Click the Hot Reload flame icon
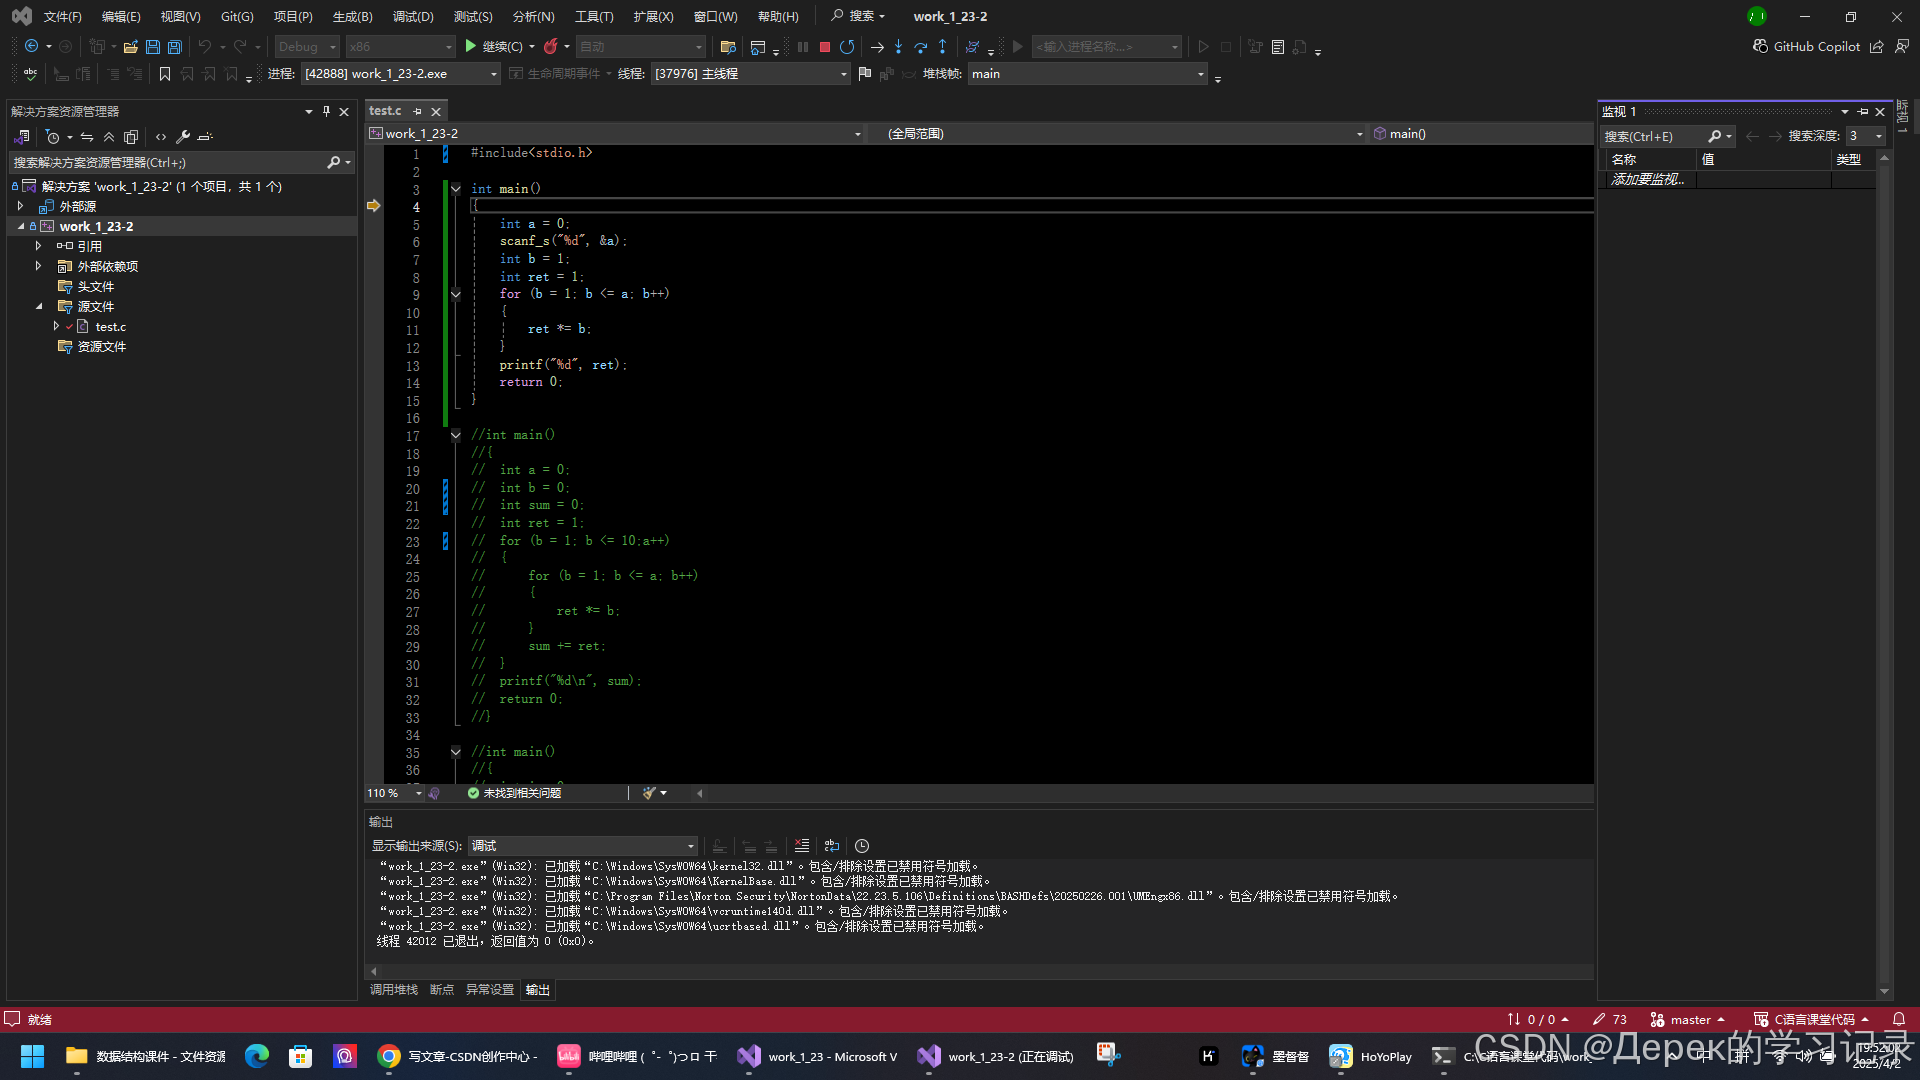Viewport: 1920px width, 1080px height. (x=550, y=47)
